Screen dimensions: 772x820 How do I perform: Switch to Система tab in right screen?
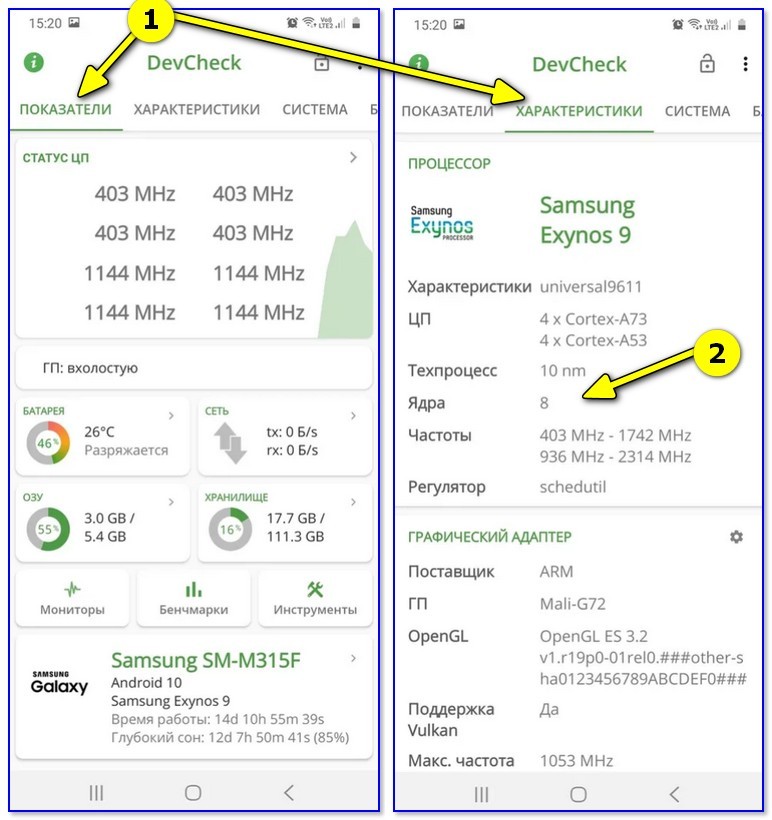coord(697,111)
